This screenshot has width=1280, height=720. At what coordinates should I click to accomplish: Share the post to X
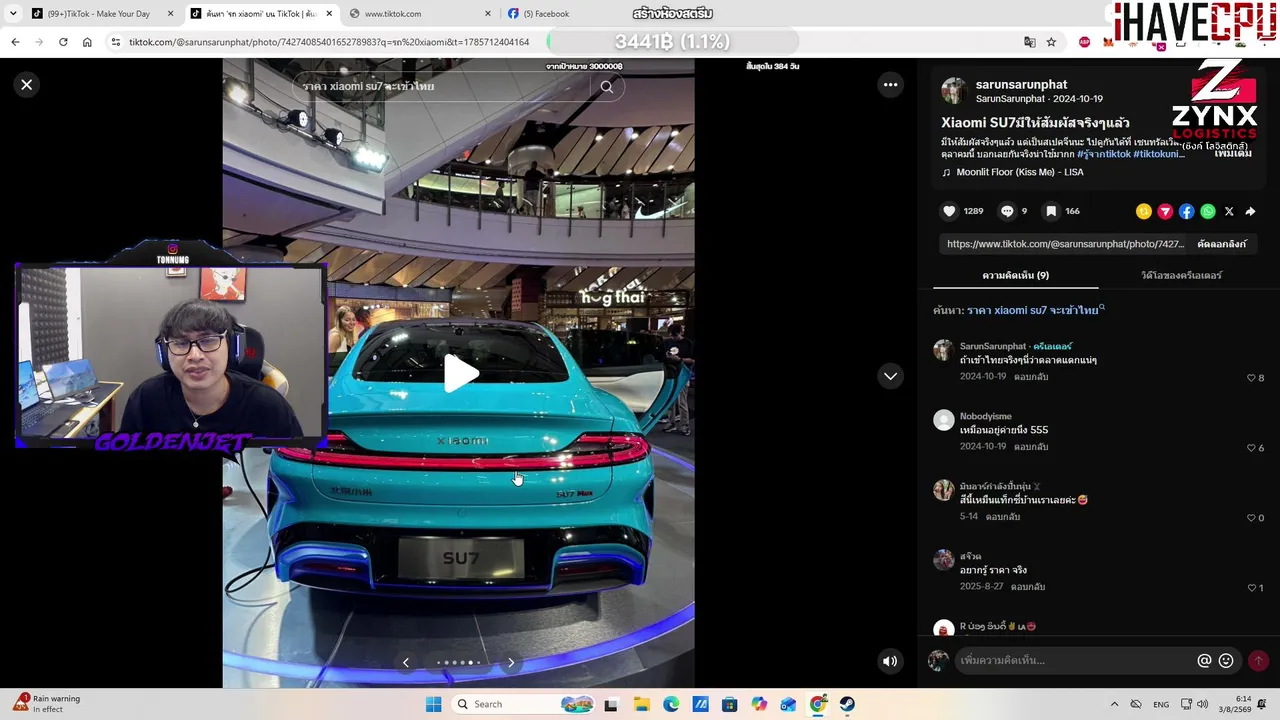click(1229, 211)
